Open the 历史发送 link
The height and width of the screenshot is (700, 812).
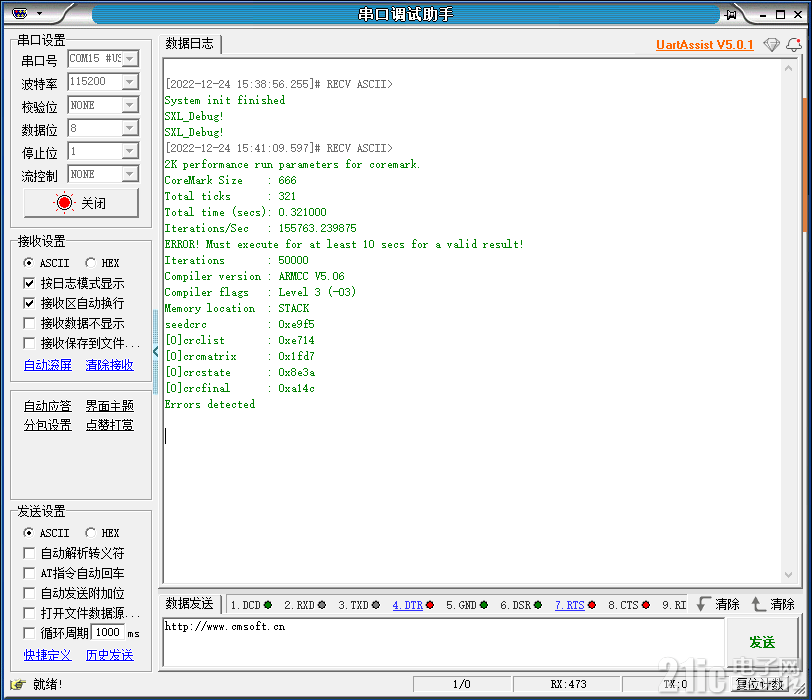click(x=109, y=655)
